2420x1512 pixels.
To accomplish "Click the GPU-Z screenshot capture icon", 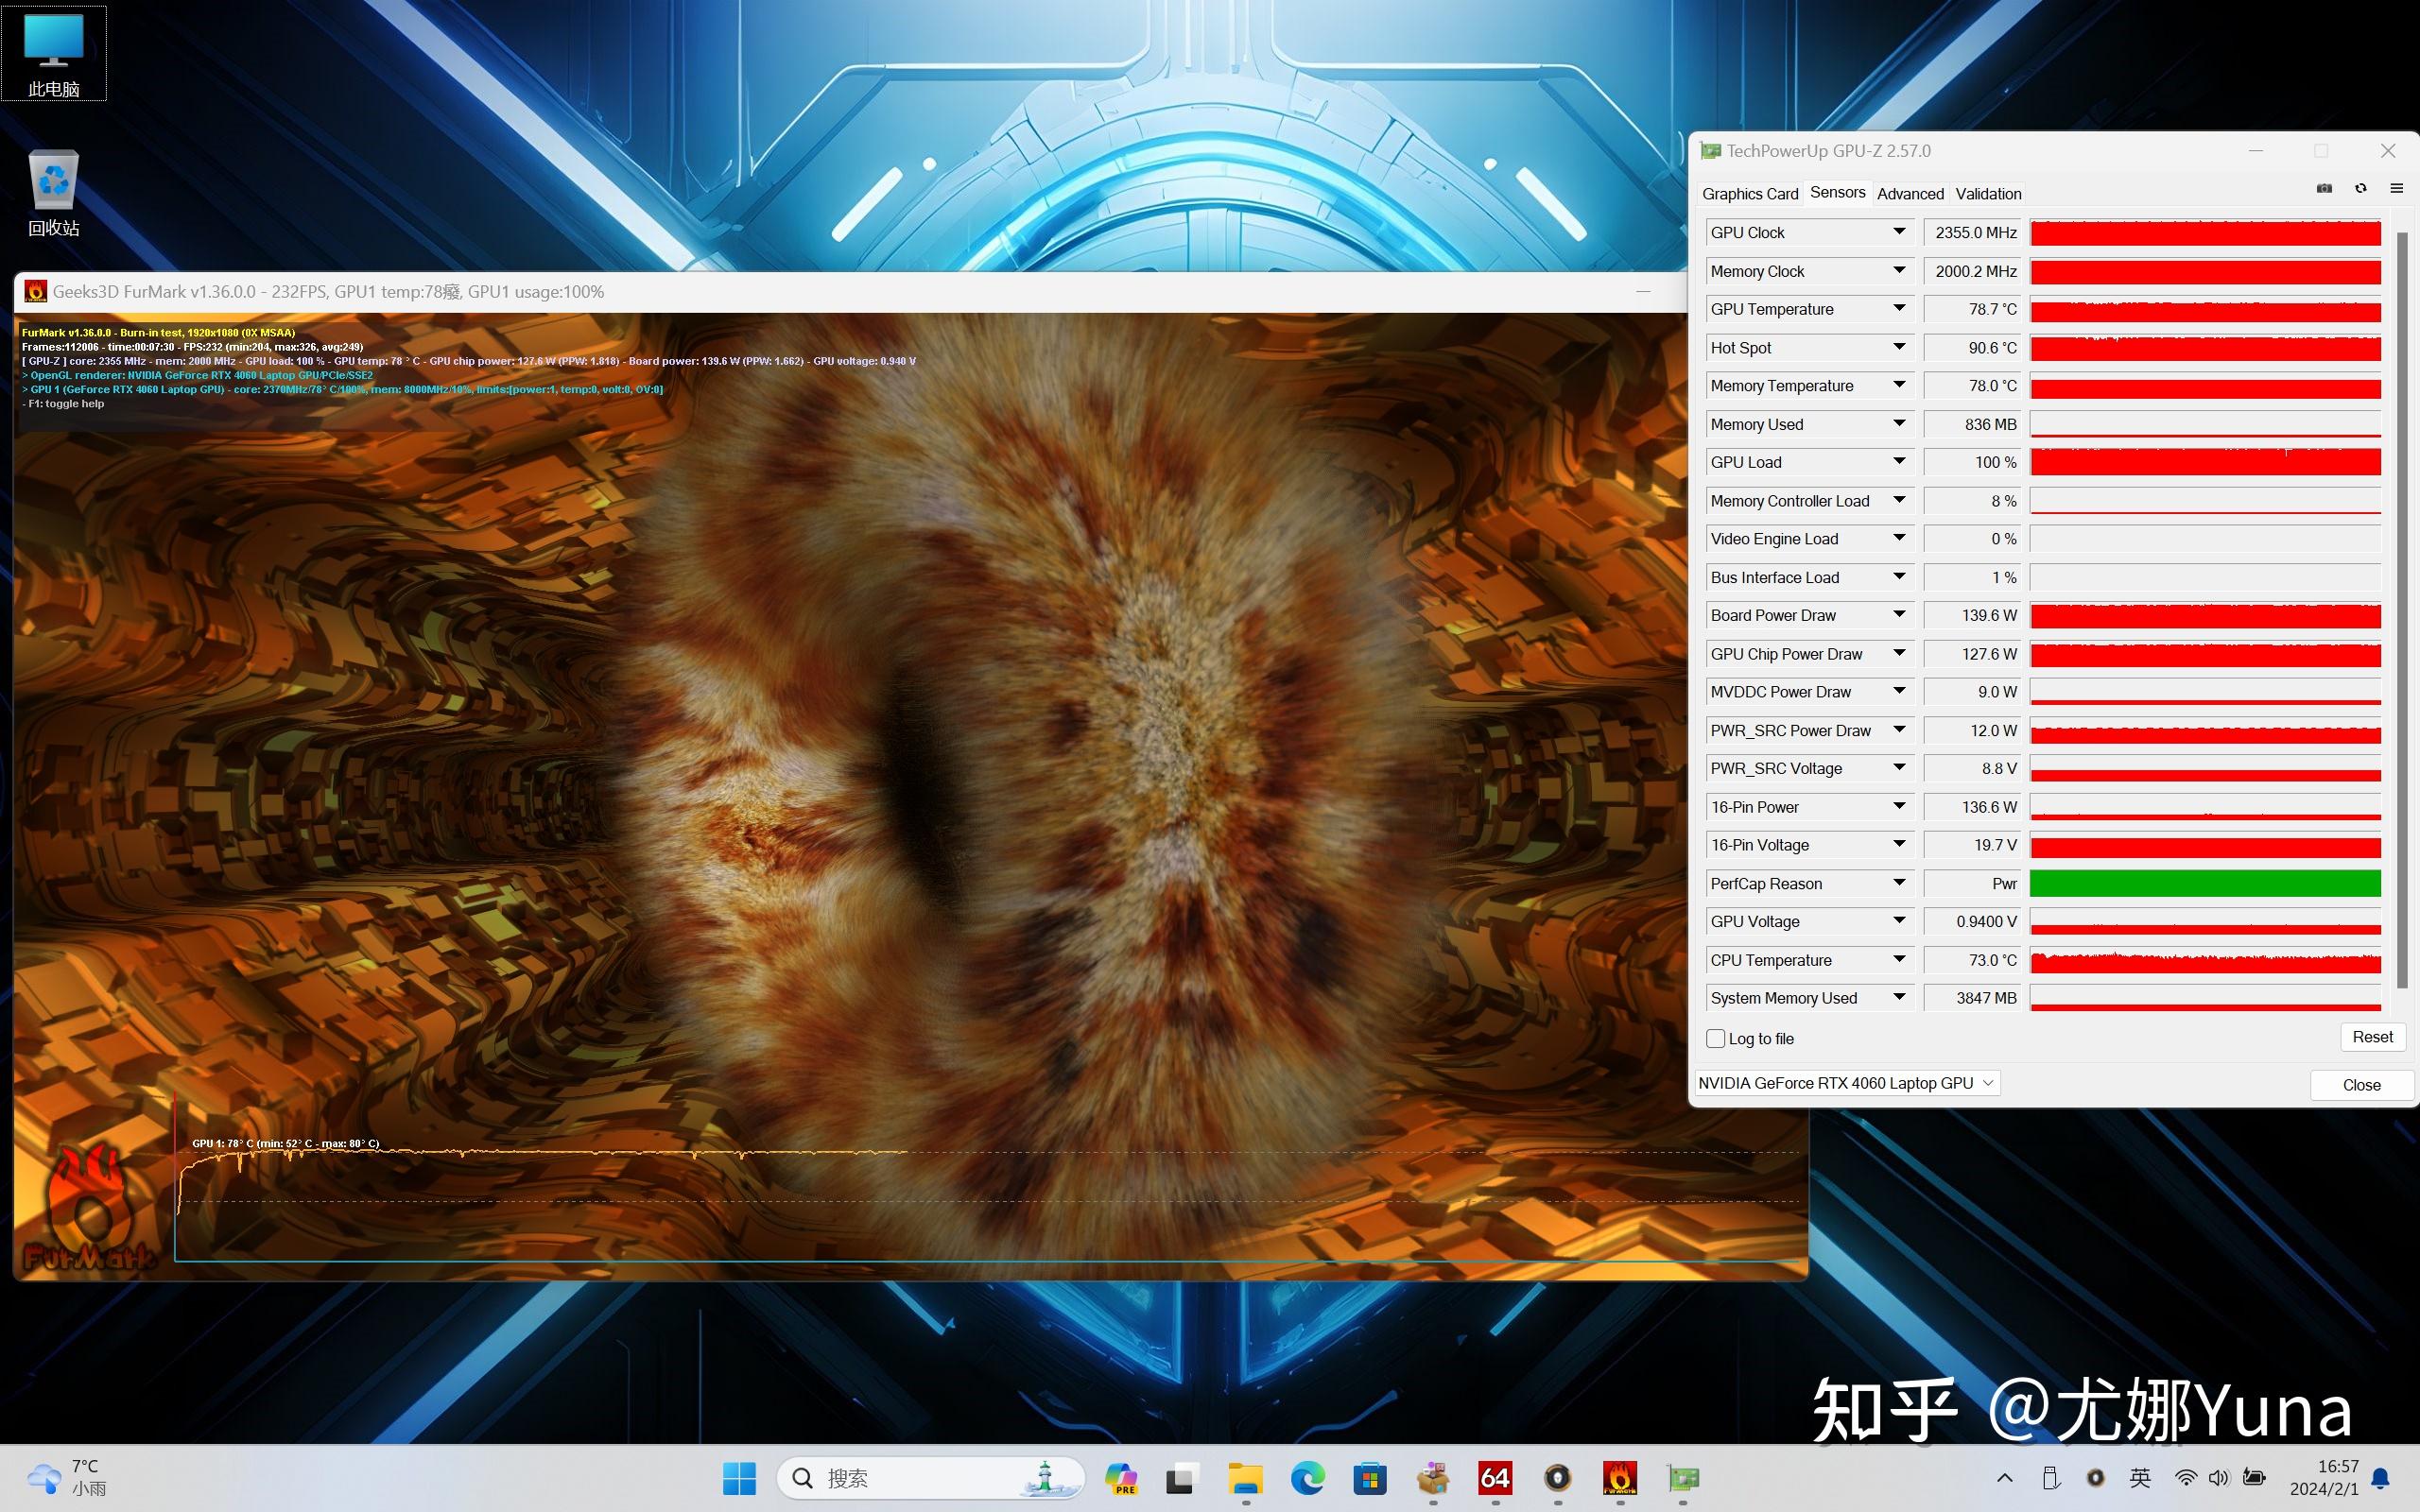I will click(x=2323, y=190).
